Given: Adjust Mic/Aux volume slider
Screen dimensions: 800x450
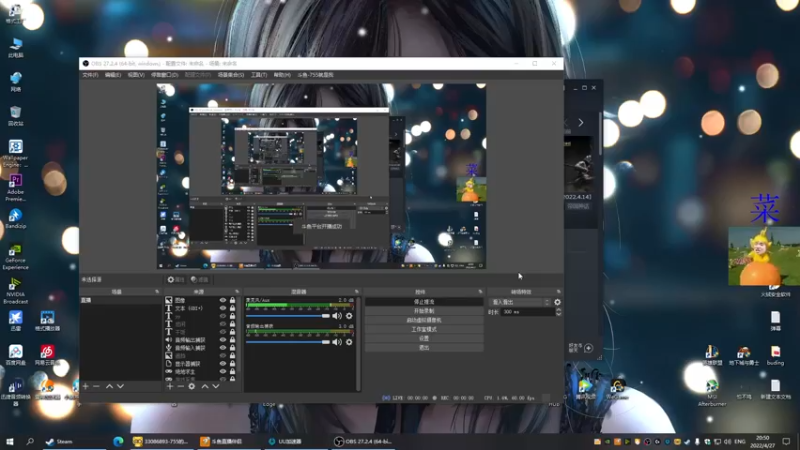Looking at the screenshot, I should coord(288,316).
